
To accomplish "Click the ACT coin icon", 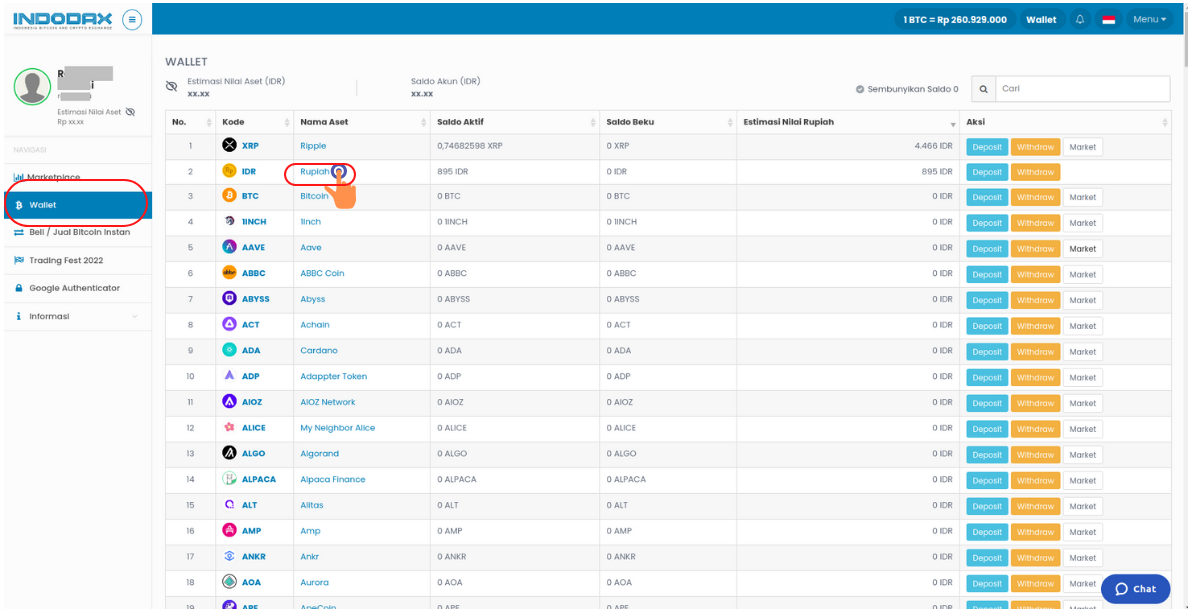I will (x=229, y=324).
